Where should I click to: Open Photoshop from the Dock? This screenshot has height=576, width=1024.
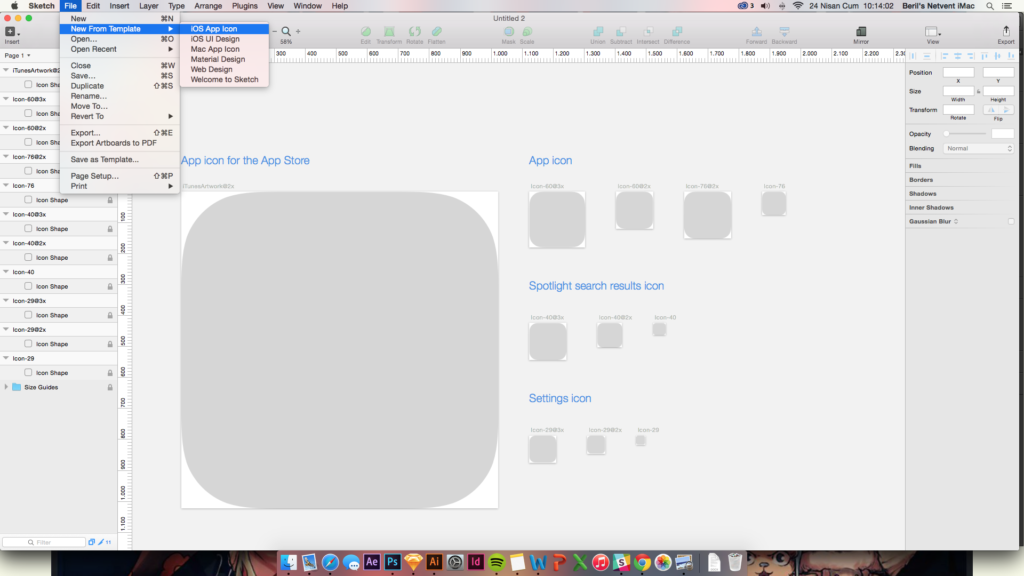point(392,562)
